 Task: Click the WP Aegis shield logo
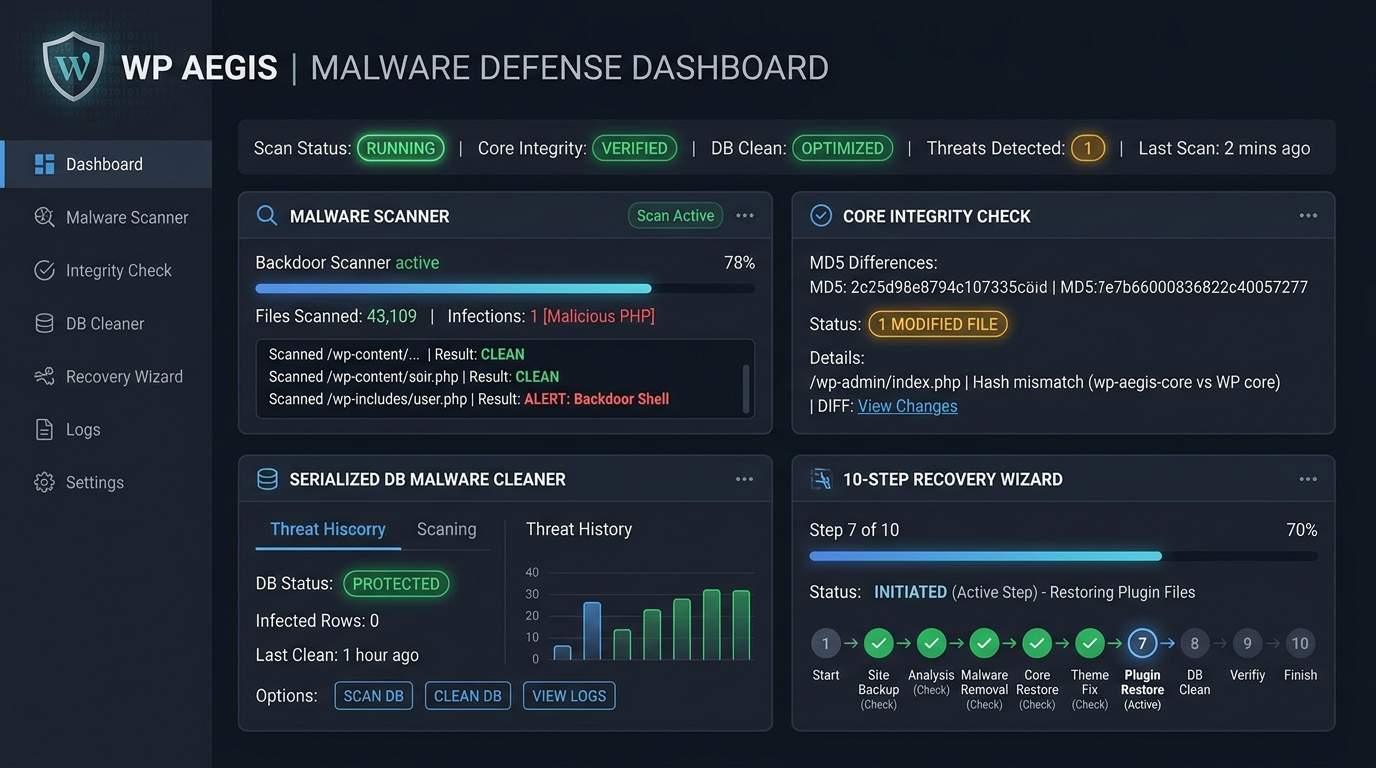click(x=74, y=66)
